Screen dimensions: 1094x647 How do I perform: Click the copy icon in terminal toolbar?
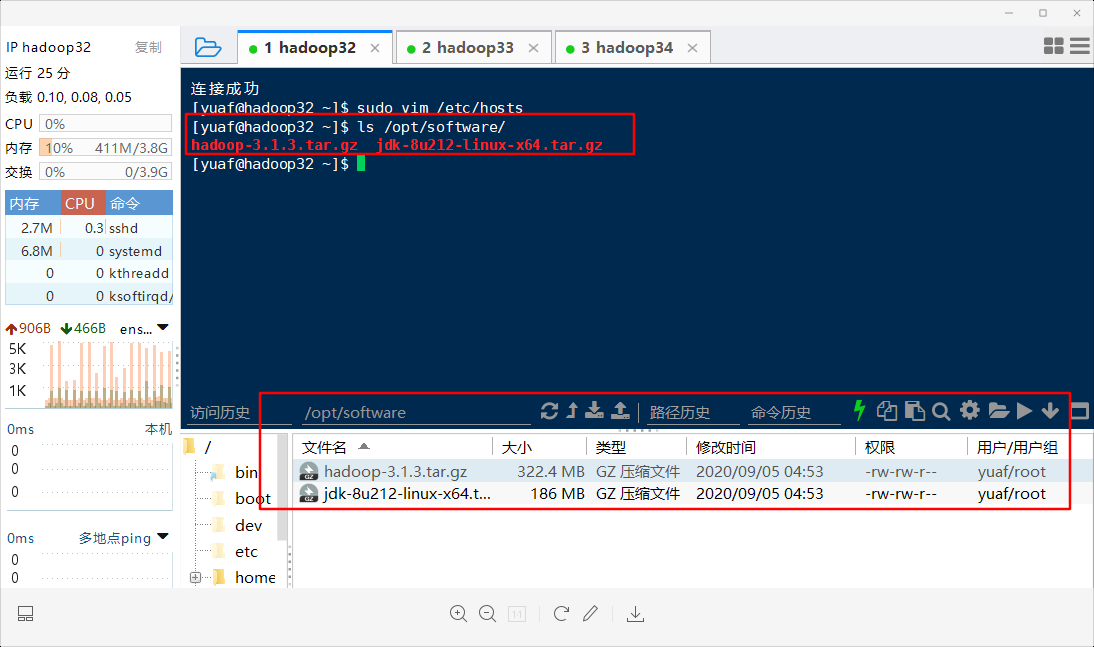[x=887, y=411]
